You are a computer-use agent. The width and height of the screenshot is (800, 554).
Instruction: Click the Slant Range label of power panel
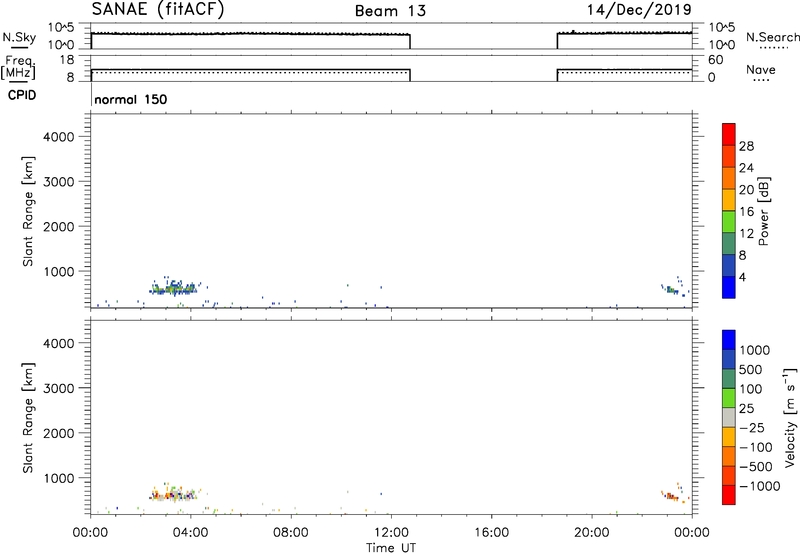pyautogui.click(x=28, y=211)
